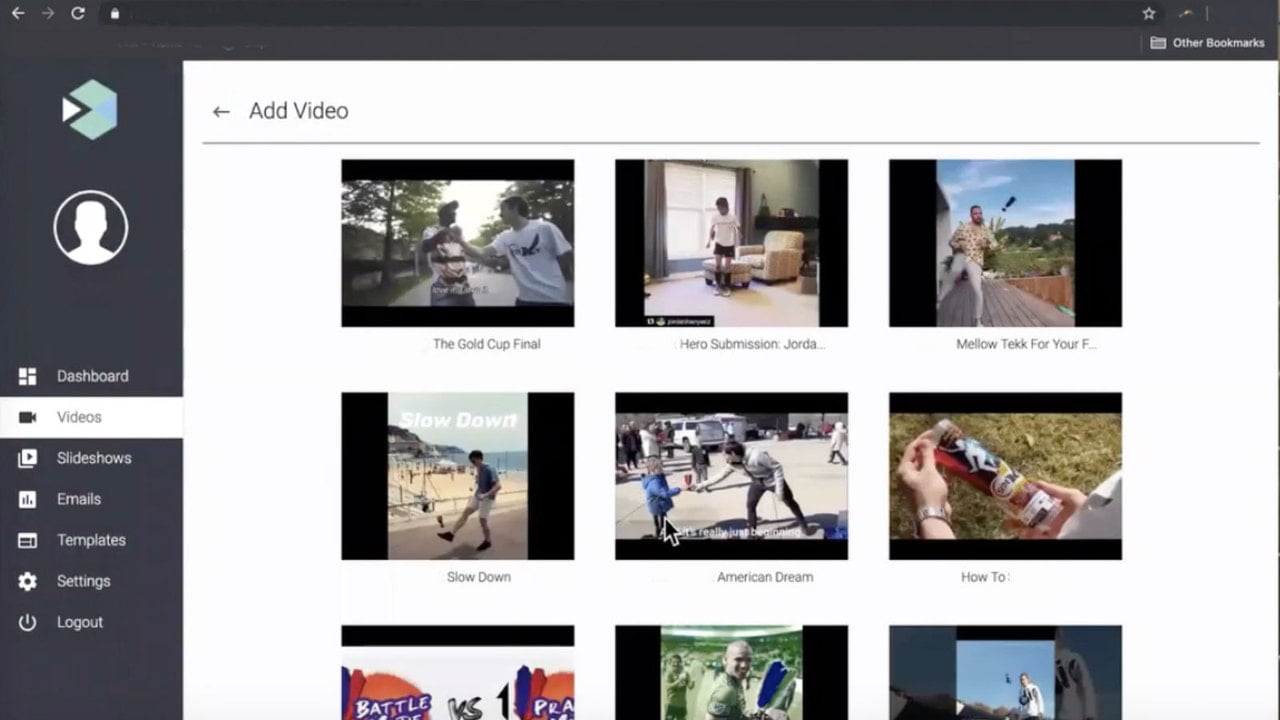Click Hero Submission: Jorda... title
Screen dimensions: 1280x720
point(752,344)
